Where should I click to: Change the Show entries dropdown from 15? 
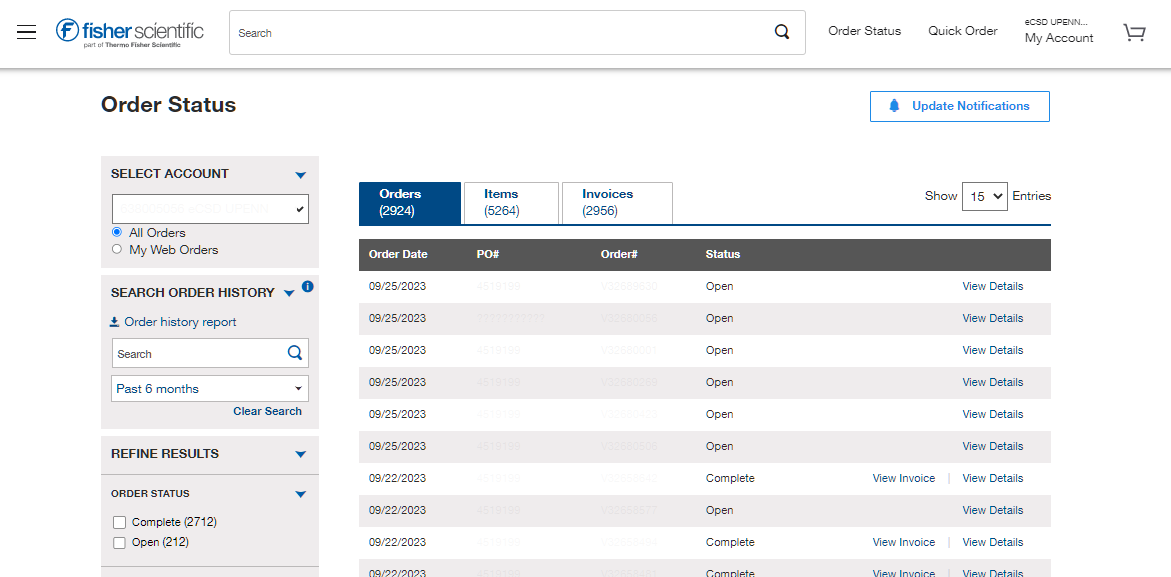click(984, 196)
